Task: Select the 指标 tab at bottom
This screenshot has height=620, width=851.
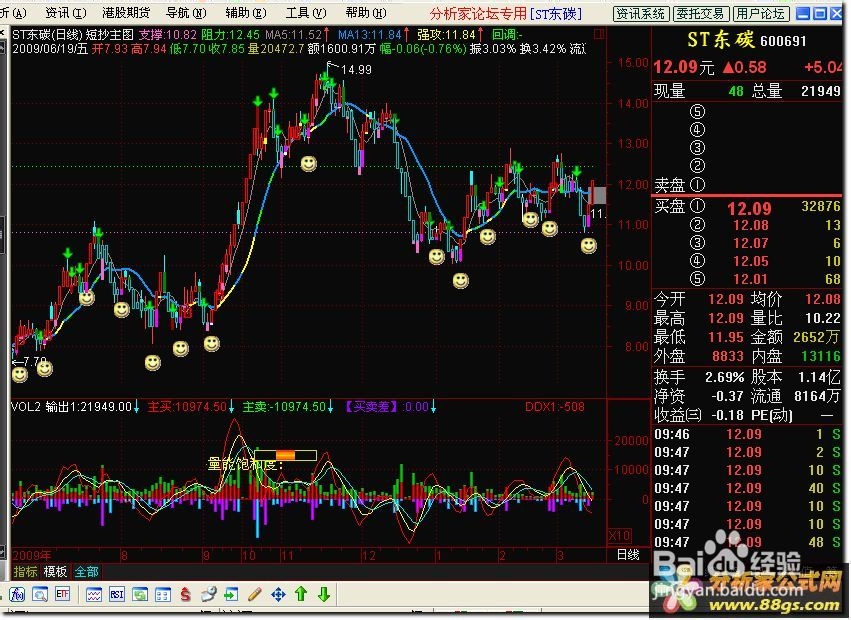Action: point(25,572)
